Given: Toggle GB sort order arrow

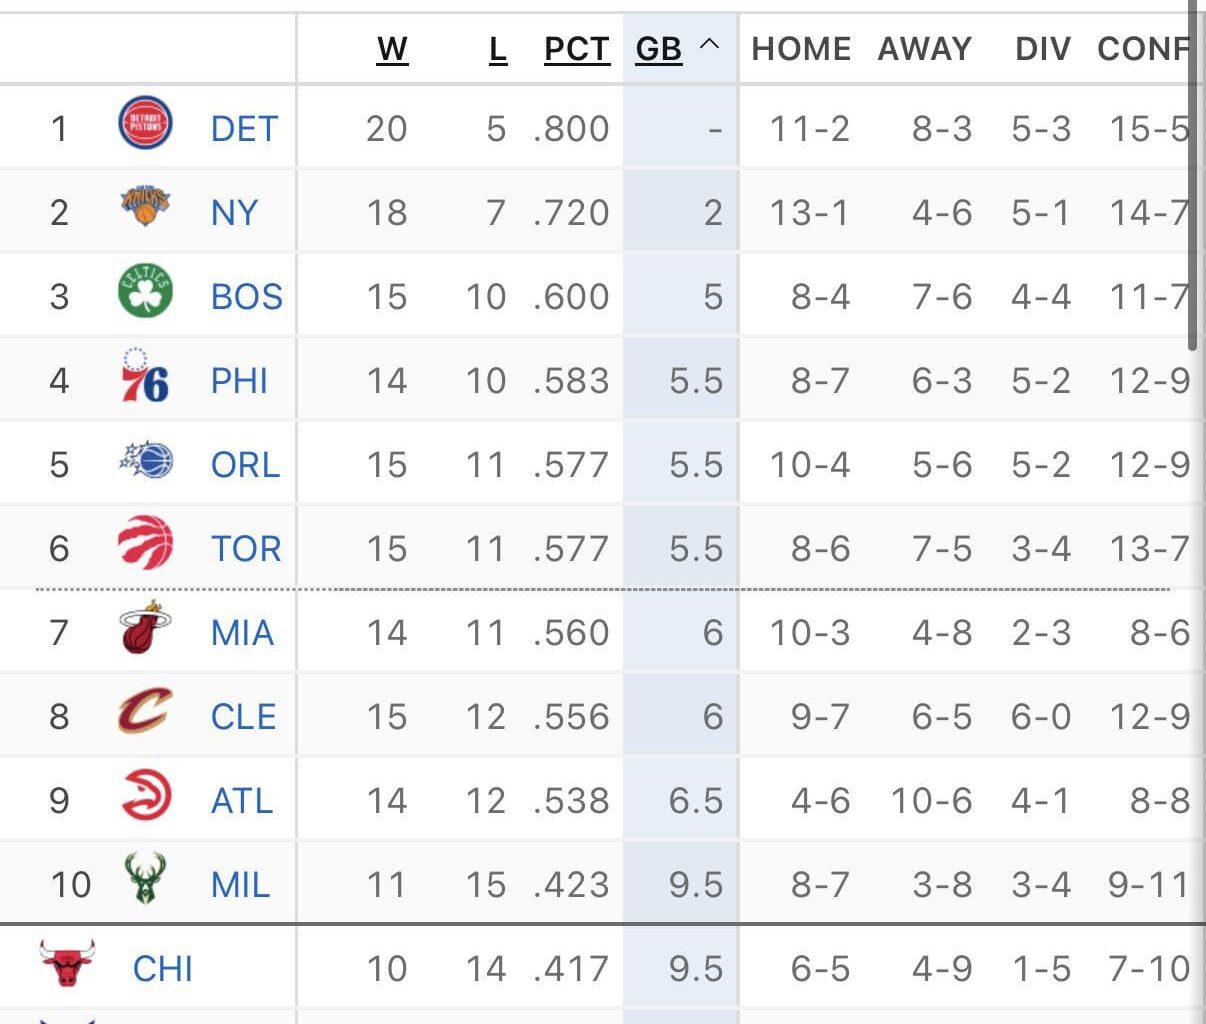Looking at the screenshot, I should (710, 45).
